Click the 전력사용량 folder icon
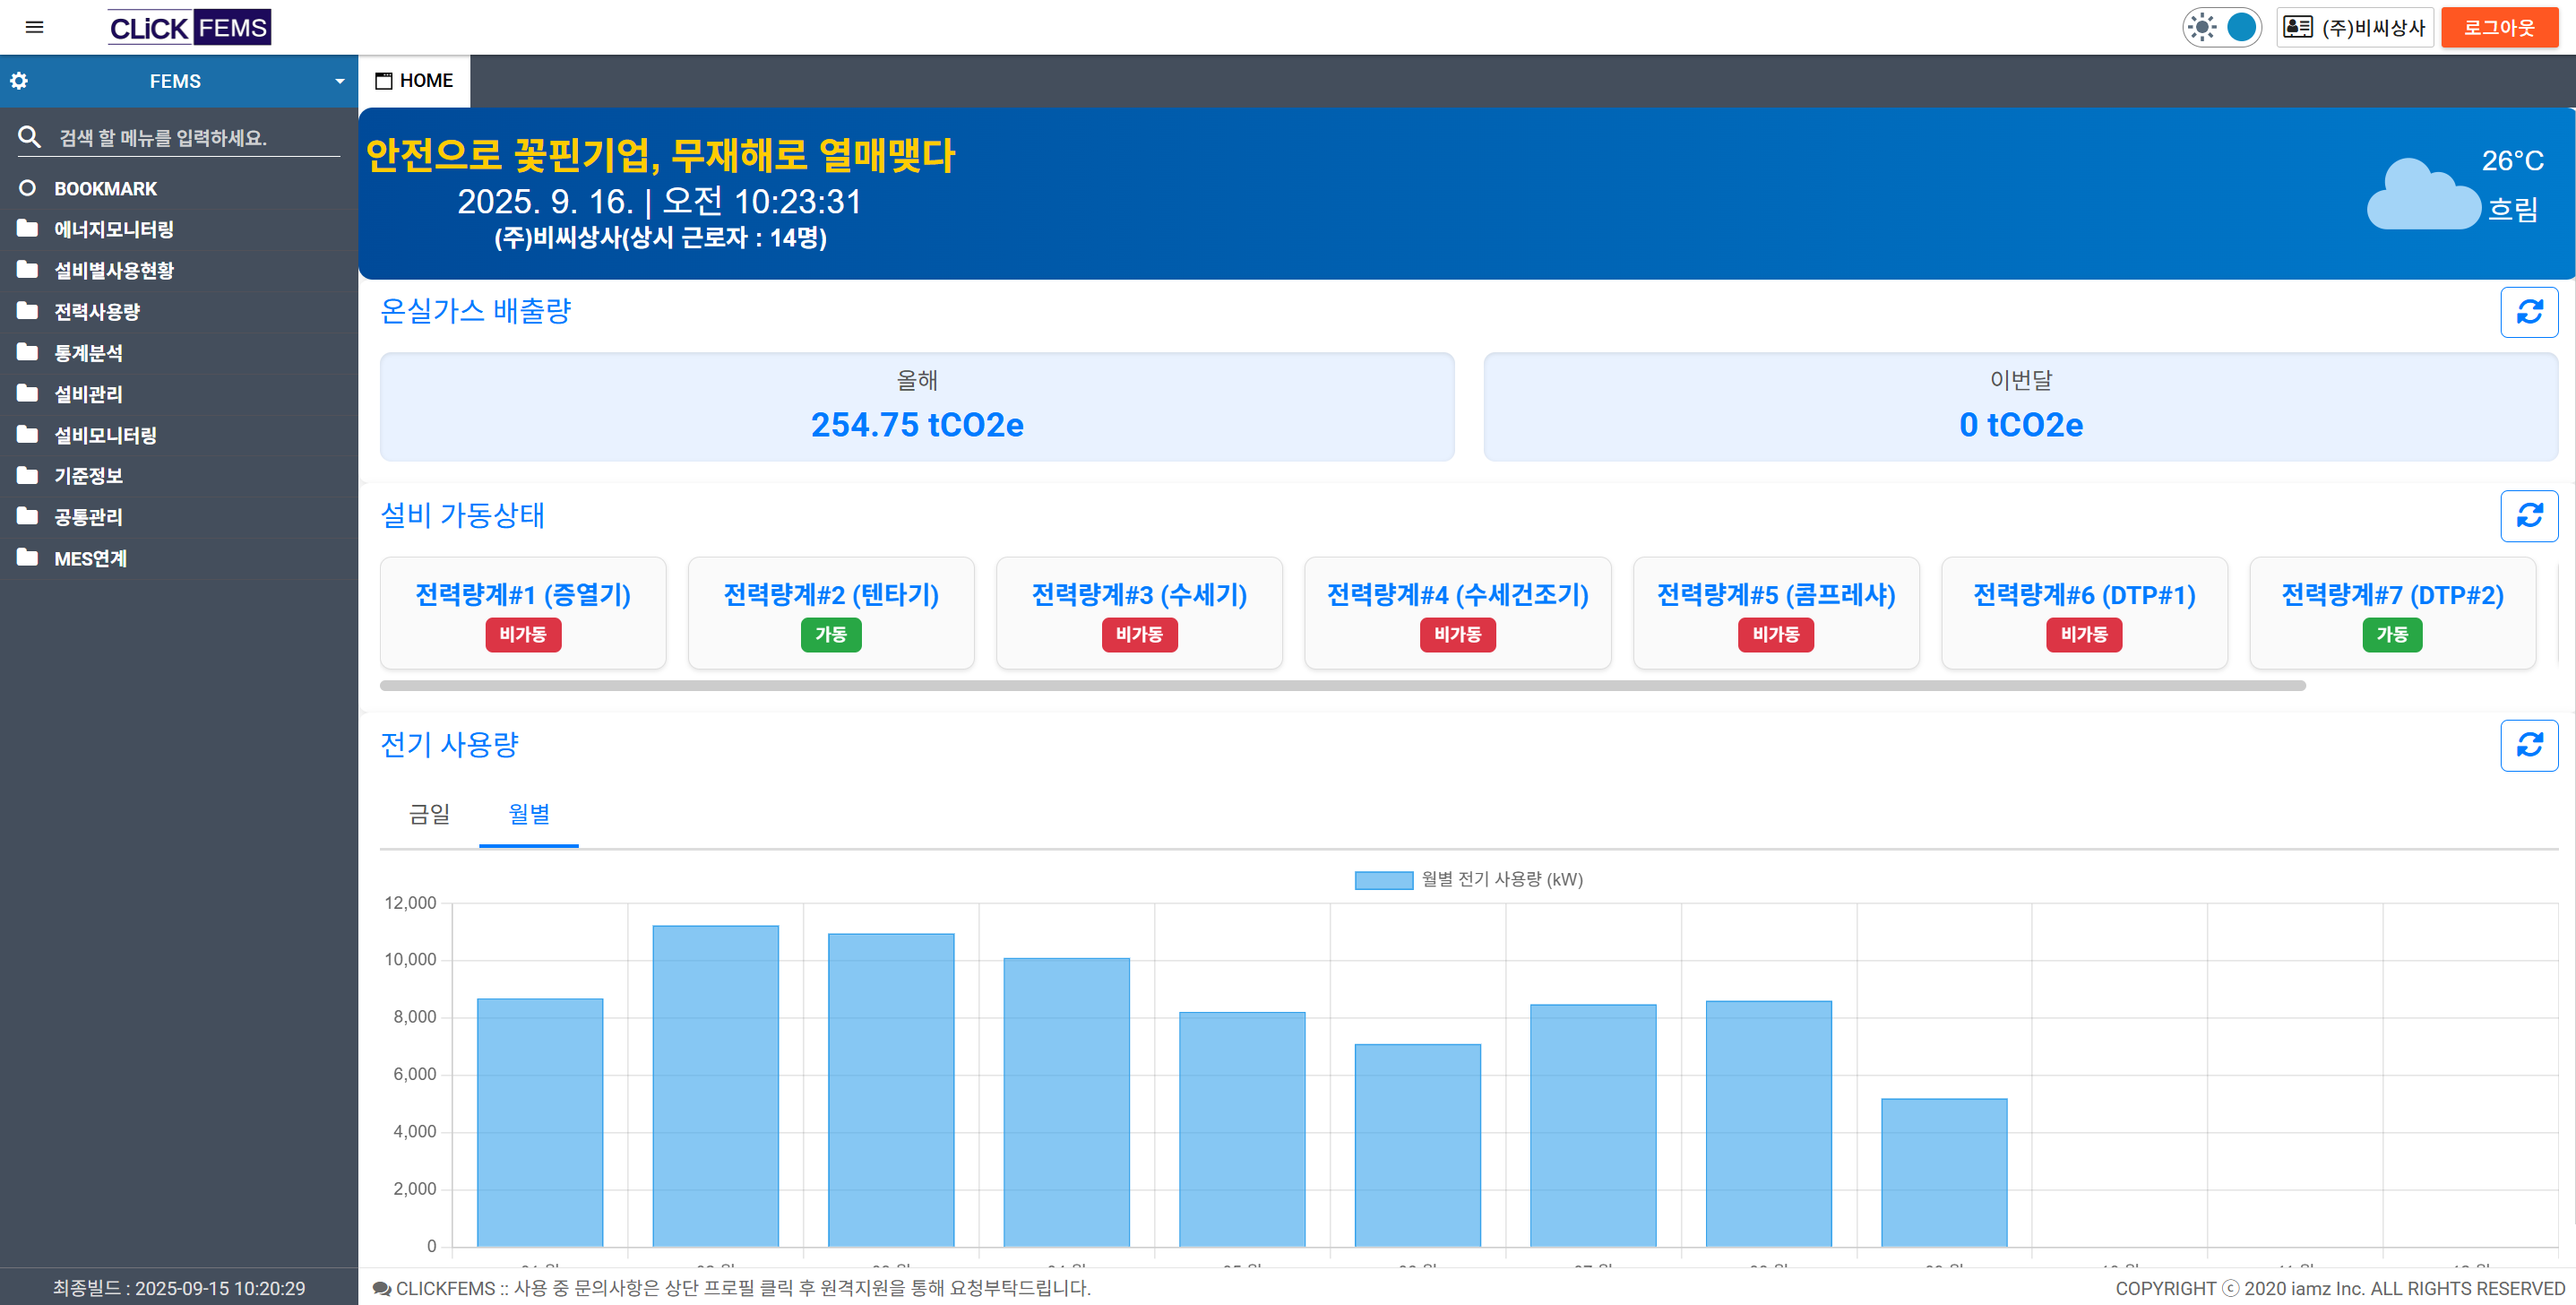2576x1305 pixels. [x=27, y=311]
